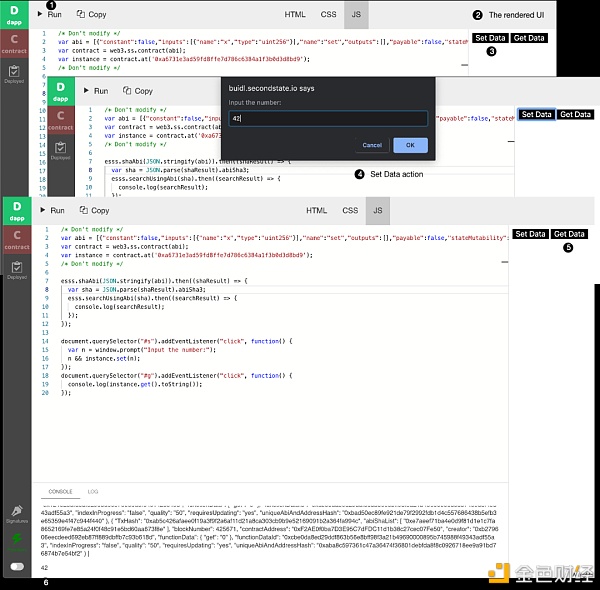Click the minus collapse mark in bottom editor
Viewport: 600px width, 590px height.
(x=505, y=262)
